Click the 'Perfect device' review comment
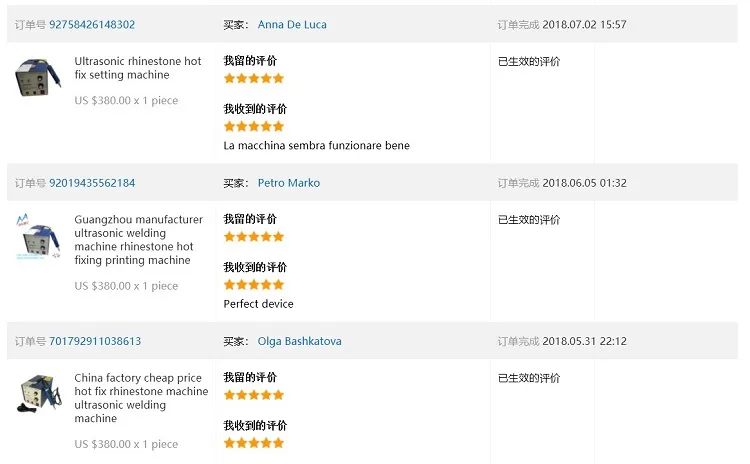 [x=258, y=303]
